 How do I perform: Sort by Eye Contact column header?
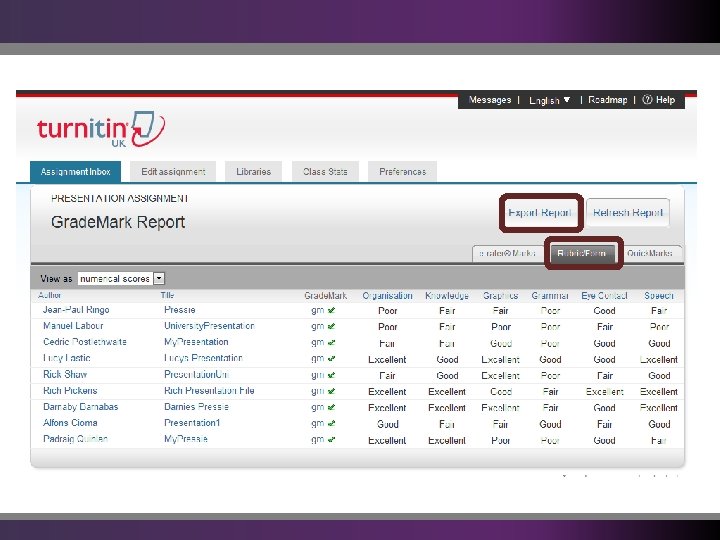point(604,296)
